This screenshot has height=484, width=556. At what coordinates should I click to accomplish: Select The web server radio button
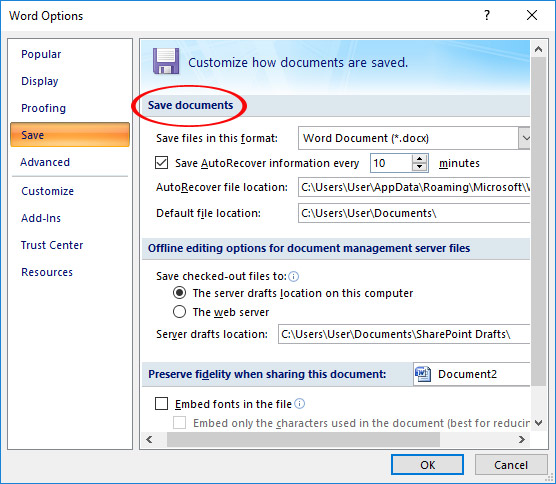(179, 312)
